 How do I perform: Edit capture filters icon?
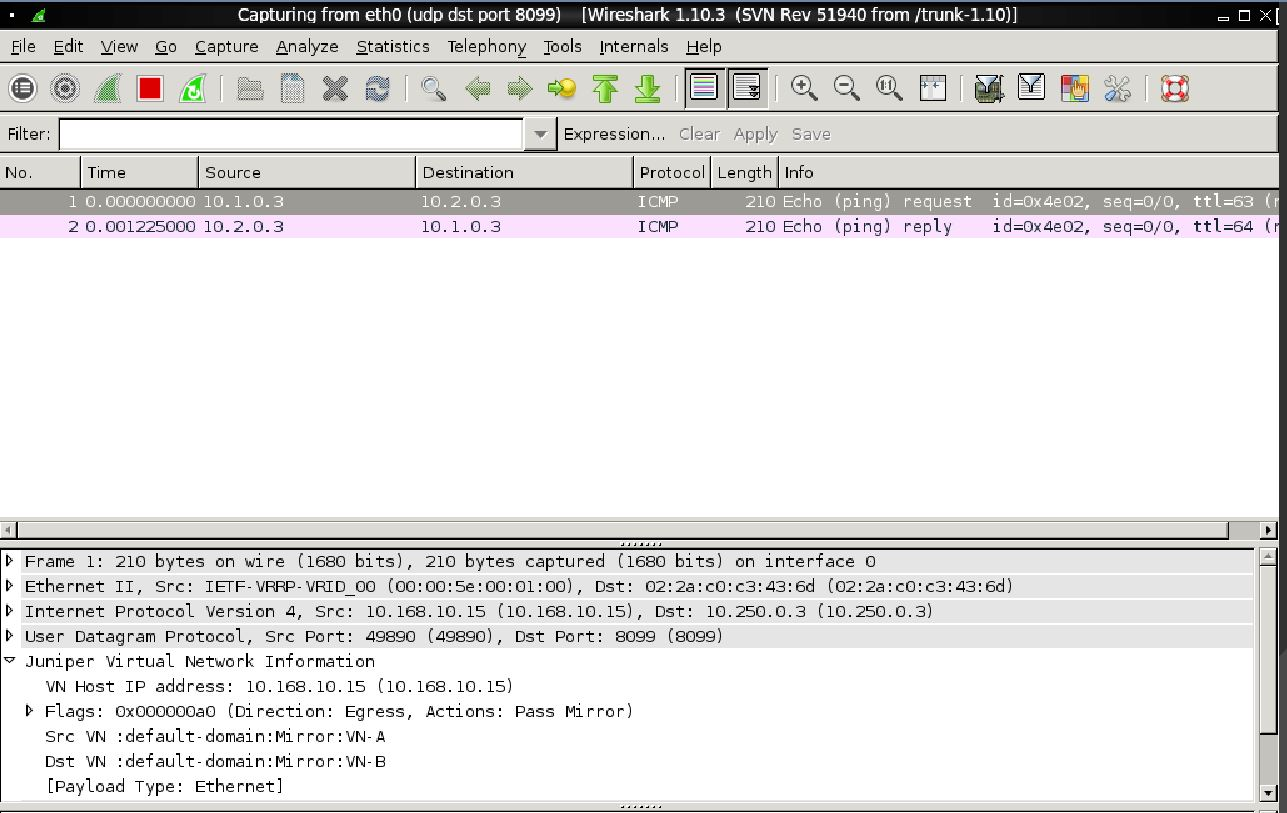[x=989, y=89]
